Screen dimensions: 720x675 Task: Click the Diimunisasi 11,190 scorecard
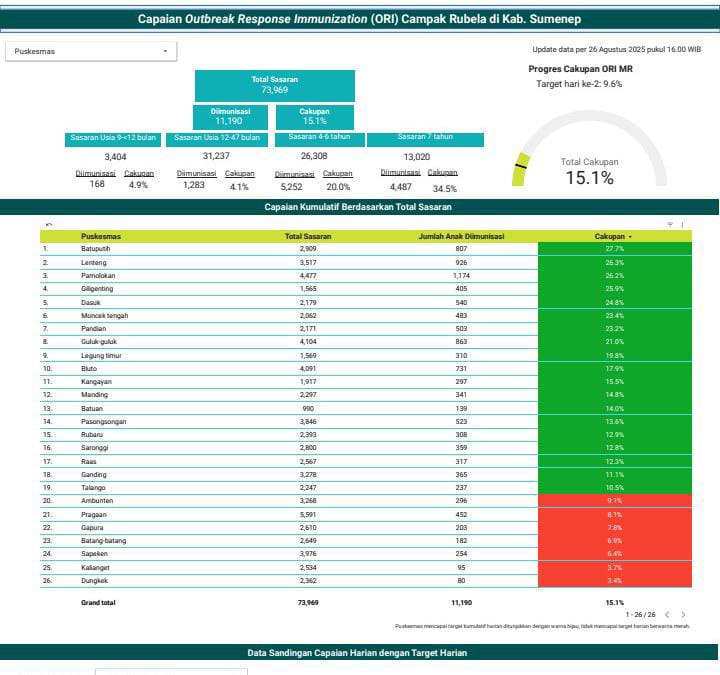click(x=229, y=116)
